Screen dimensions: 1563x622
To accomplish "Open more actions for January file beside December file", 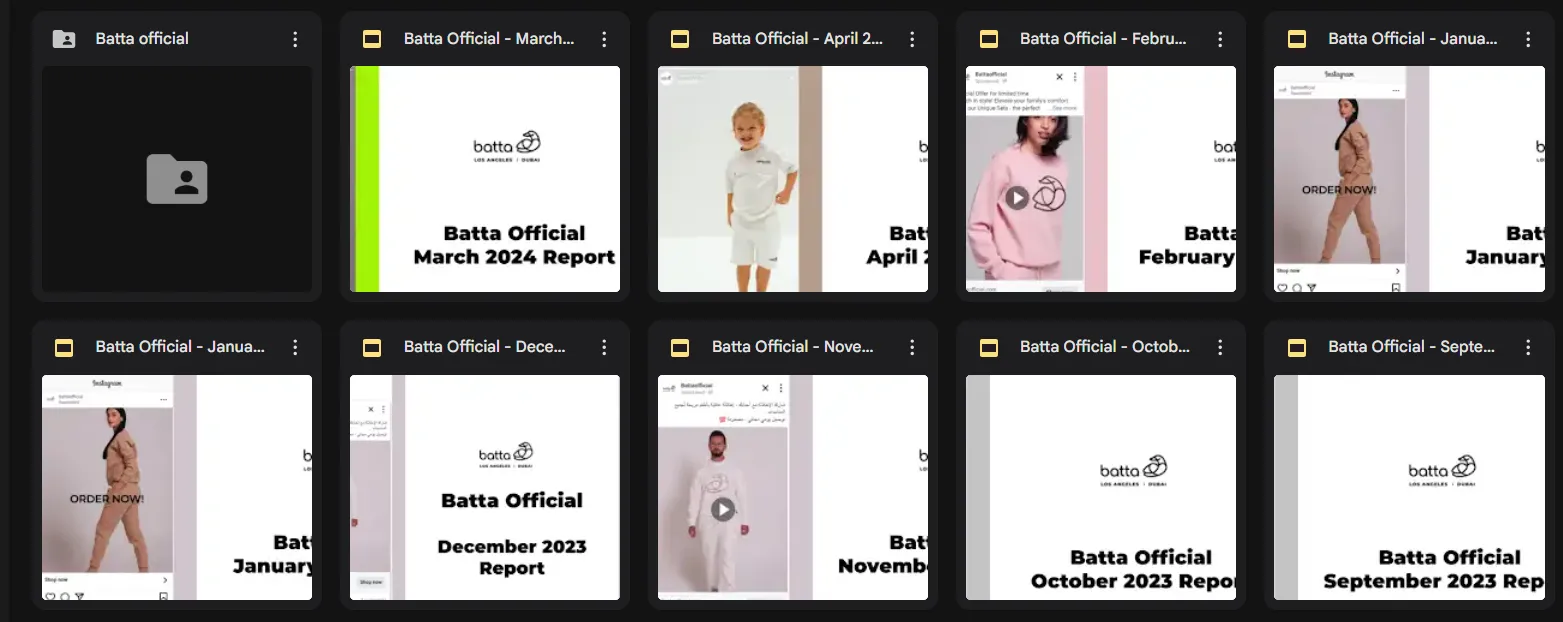I will 295,347.
